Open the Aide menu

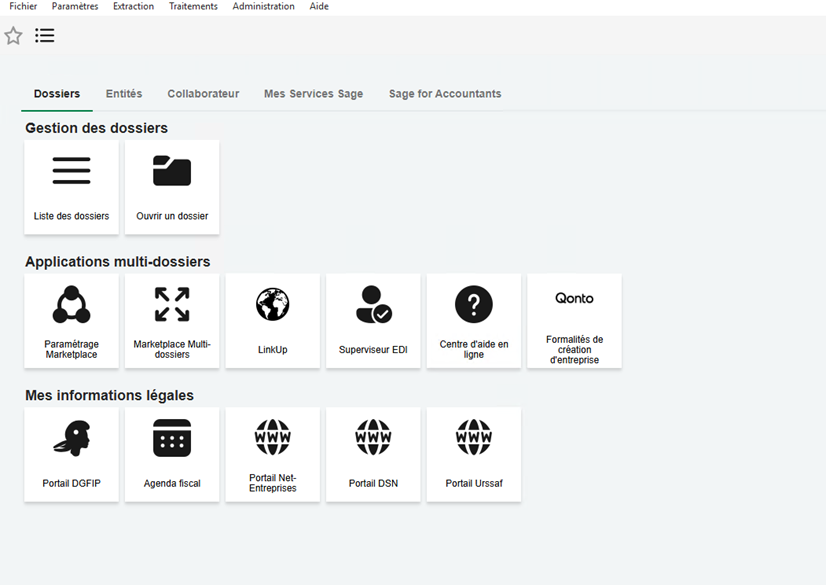319,6
